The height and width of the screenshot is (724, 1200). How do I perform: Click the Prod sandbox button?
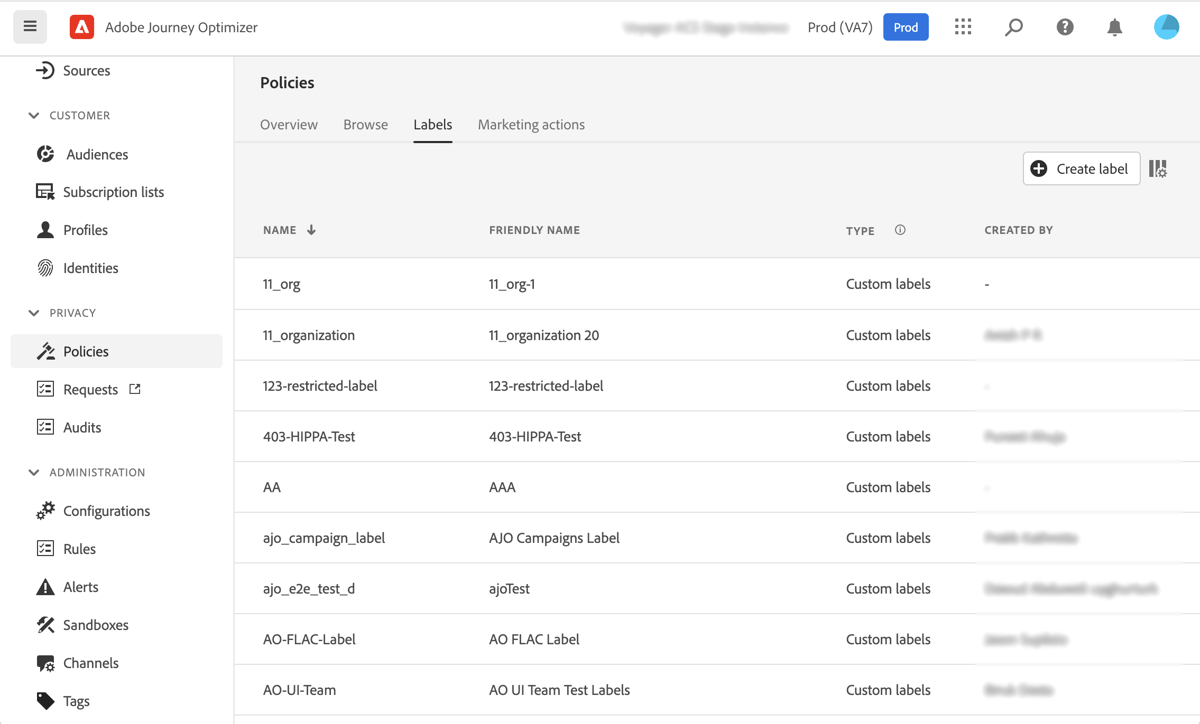pyautogui.click(x=905, y=27)
